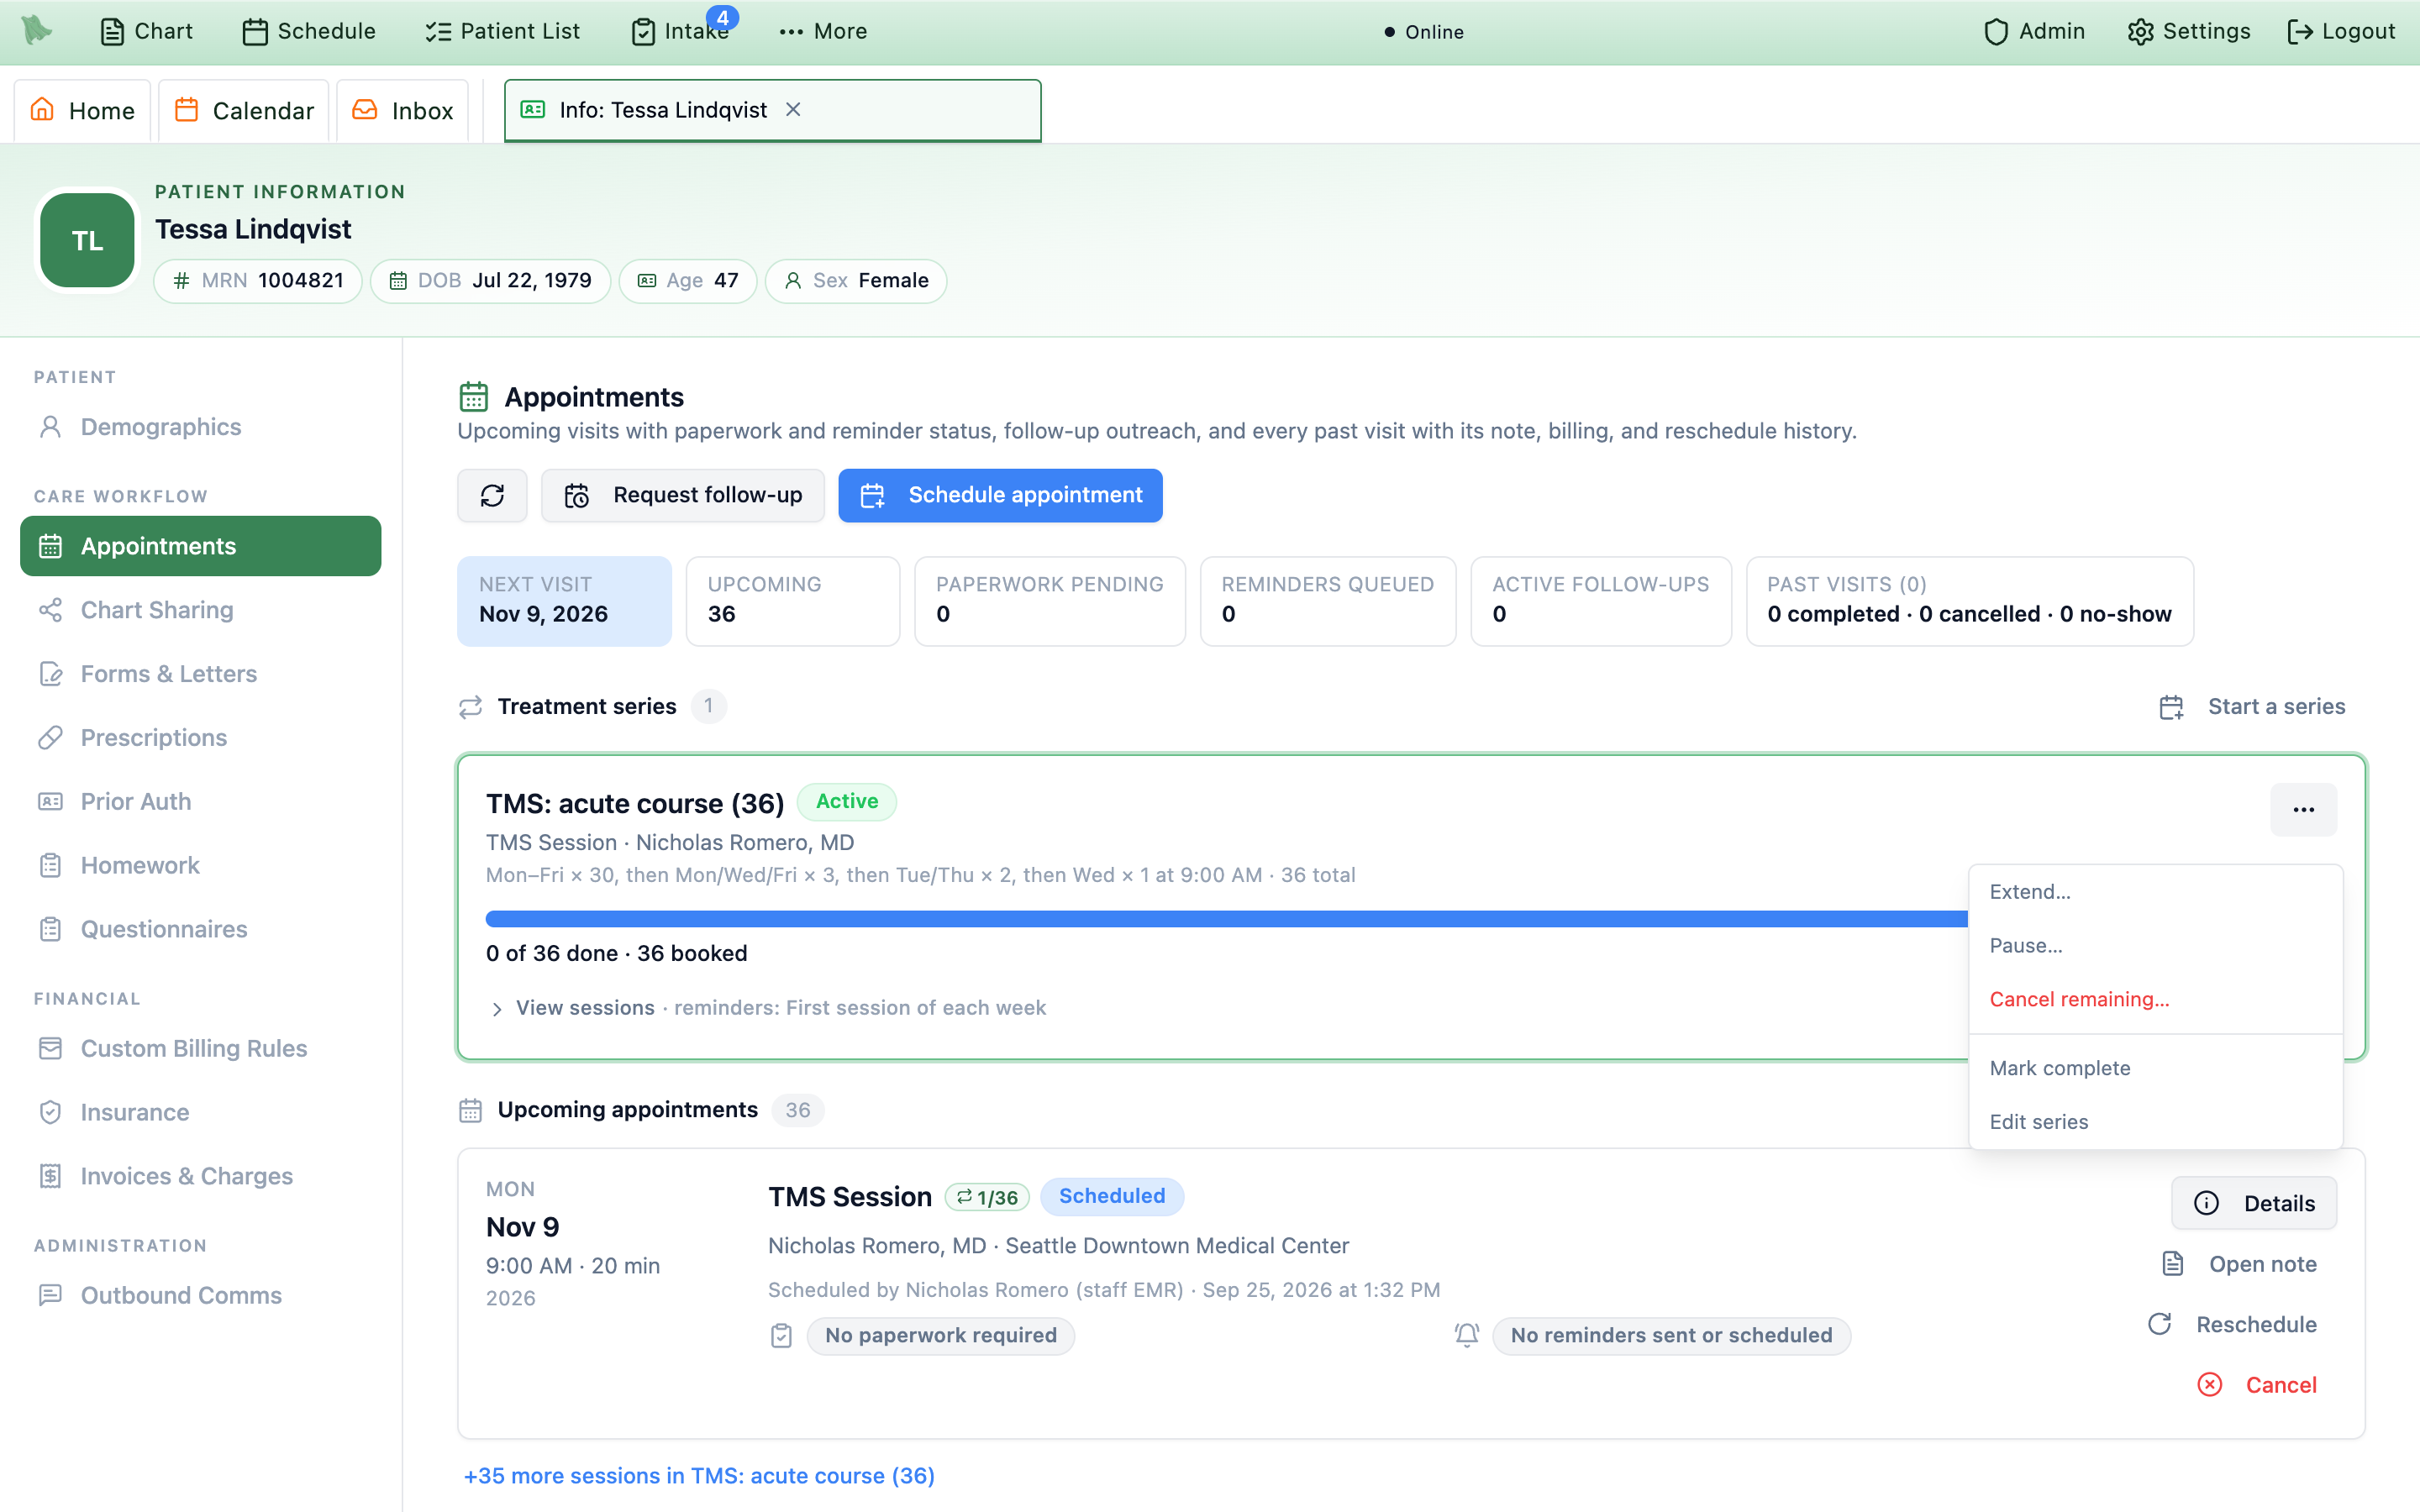Open Insurance in sidebar
The height and width of the screenshot is (1512, 2420).
(200, 1112)
